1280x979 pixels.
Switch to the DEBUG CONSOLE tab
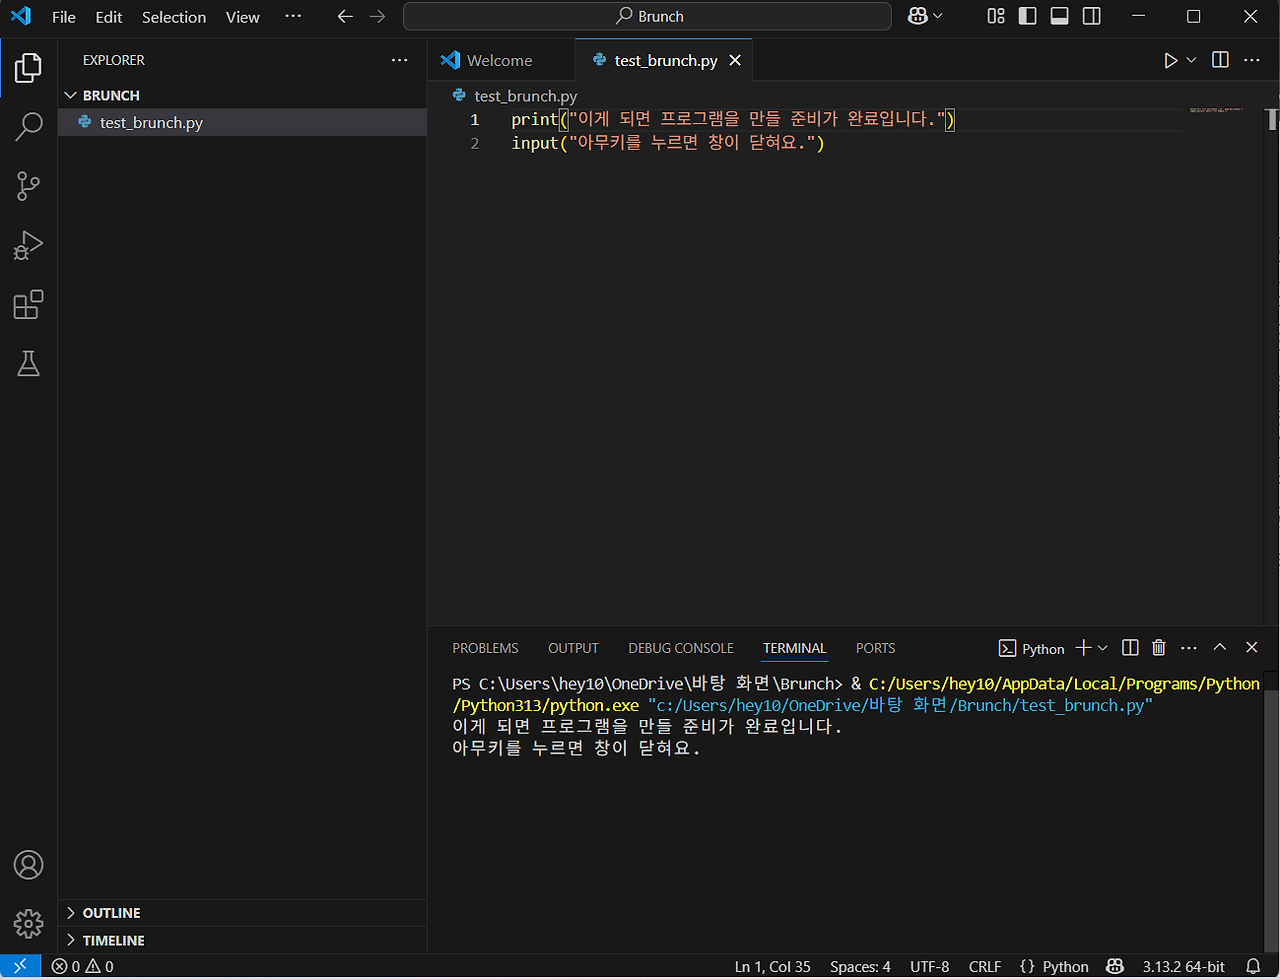click(680, 648)
